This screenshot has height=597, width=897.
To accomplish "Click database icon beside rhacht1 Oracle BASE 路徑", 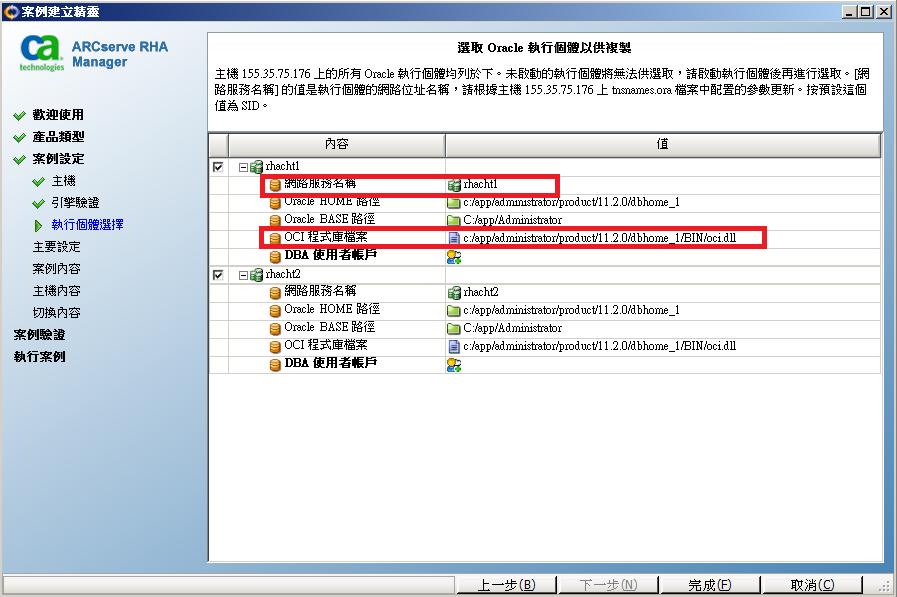I will click(275, 220).
